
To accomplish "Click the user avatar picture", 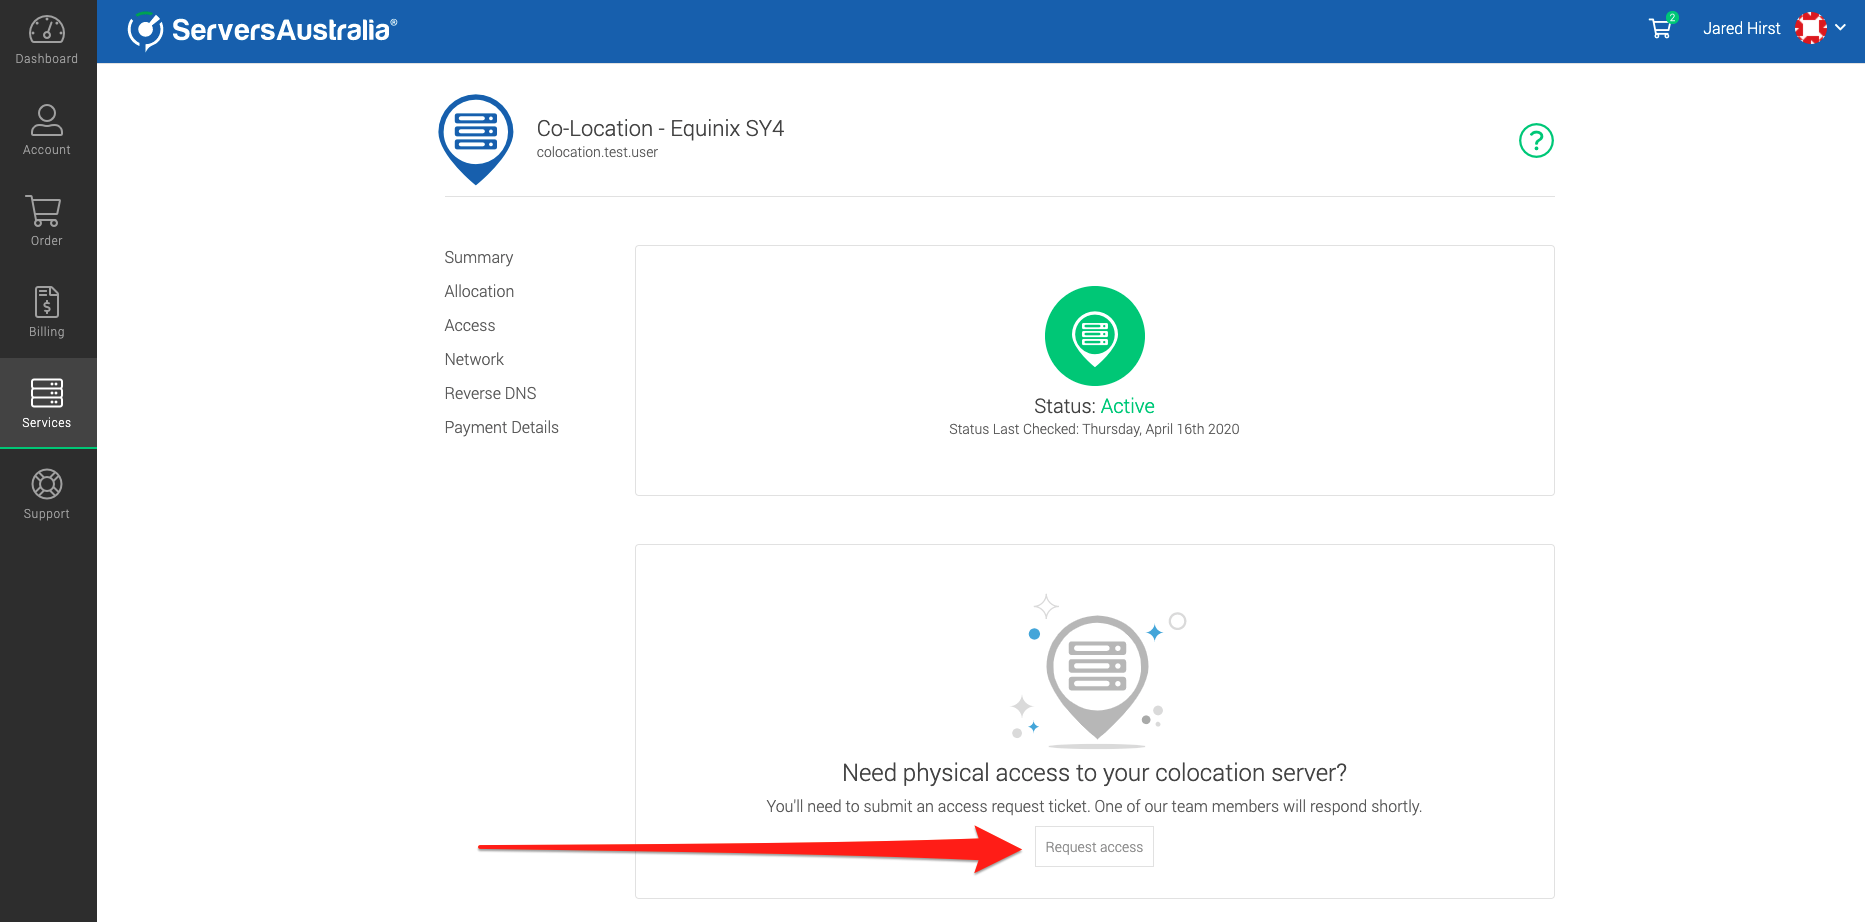I will click(1810, 28).
